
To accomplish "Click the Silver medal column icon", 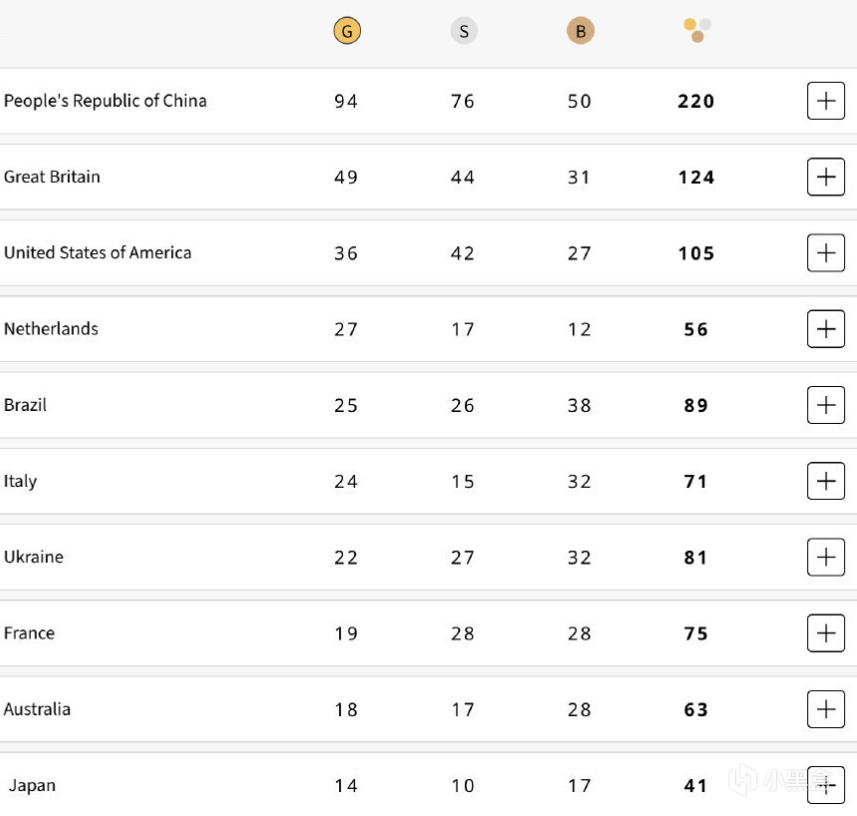I will (x=464, y=31).
